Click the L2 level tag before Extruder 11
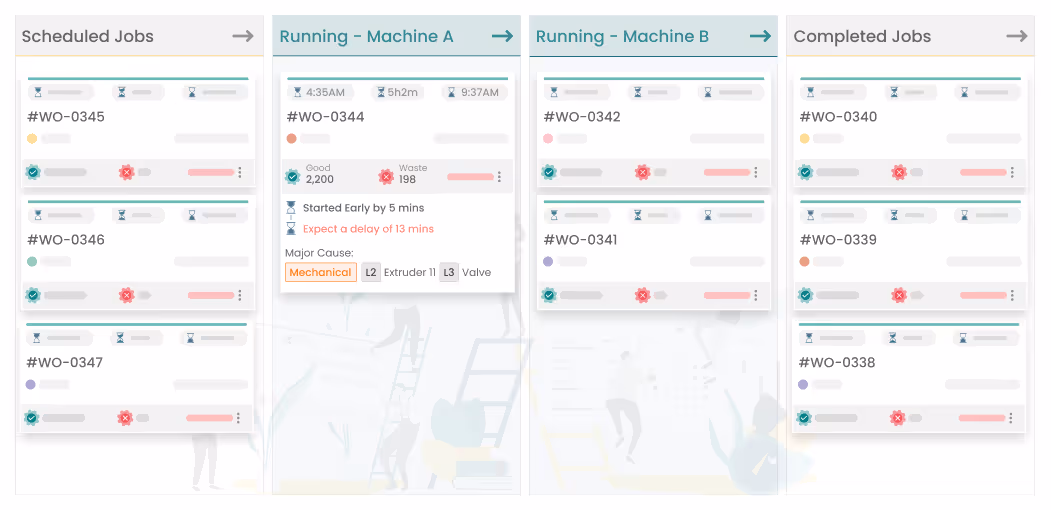Viewport: 1051px width, 510px height. (371, 272)
